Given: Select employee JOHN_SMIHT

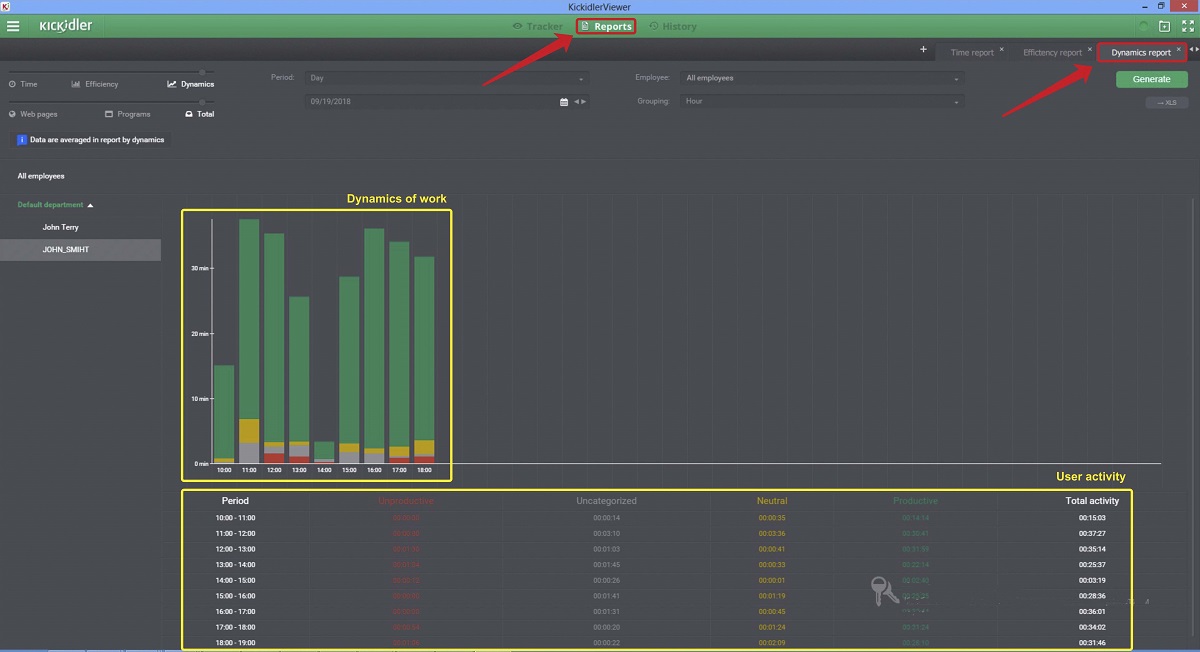Looking at the screenshot, I should (x=80, y=249).
